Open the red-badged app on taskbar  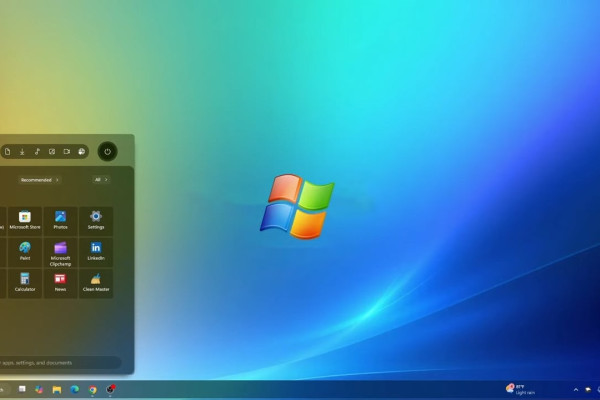pos(110,389)
